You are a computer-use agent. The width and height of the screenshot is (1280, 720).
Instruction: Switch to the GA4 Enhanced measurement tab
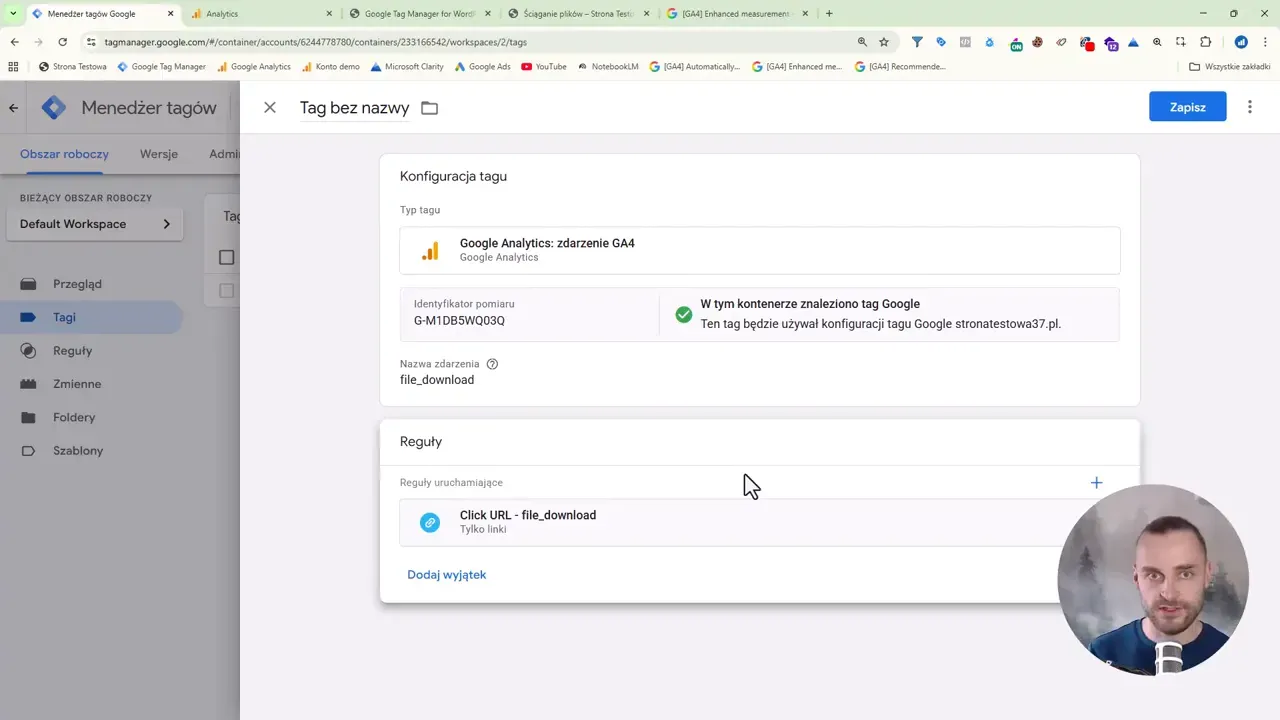[738, 14]
